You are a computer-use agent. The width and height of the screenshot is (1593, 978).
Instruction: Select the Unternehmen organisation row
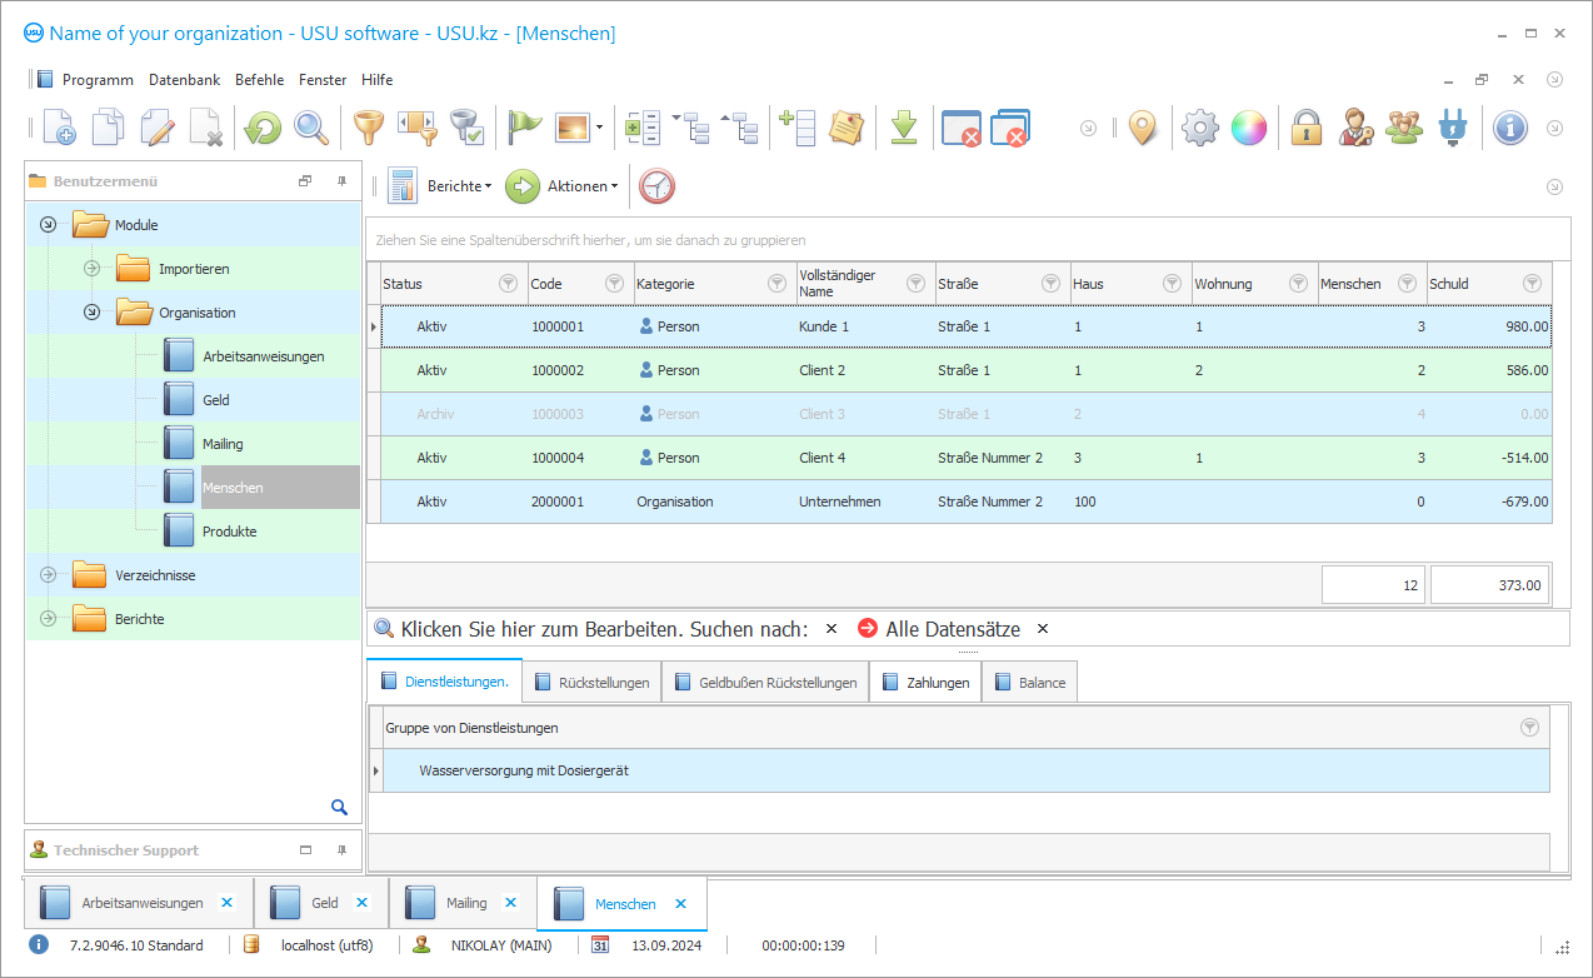pyautogui.click(x=966, y=502)
